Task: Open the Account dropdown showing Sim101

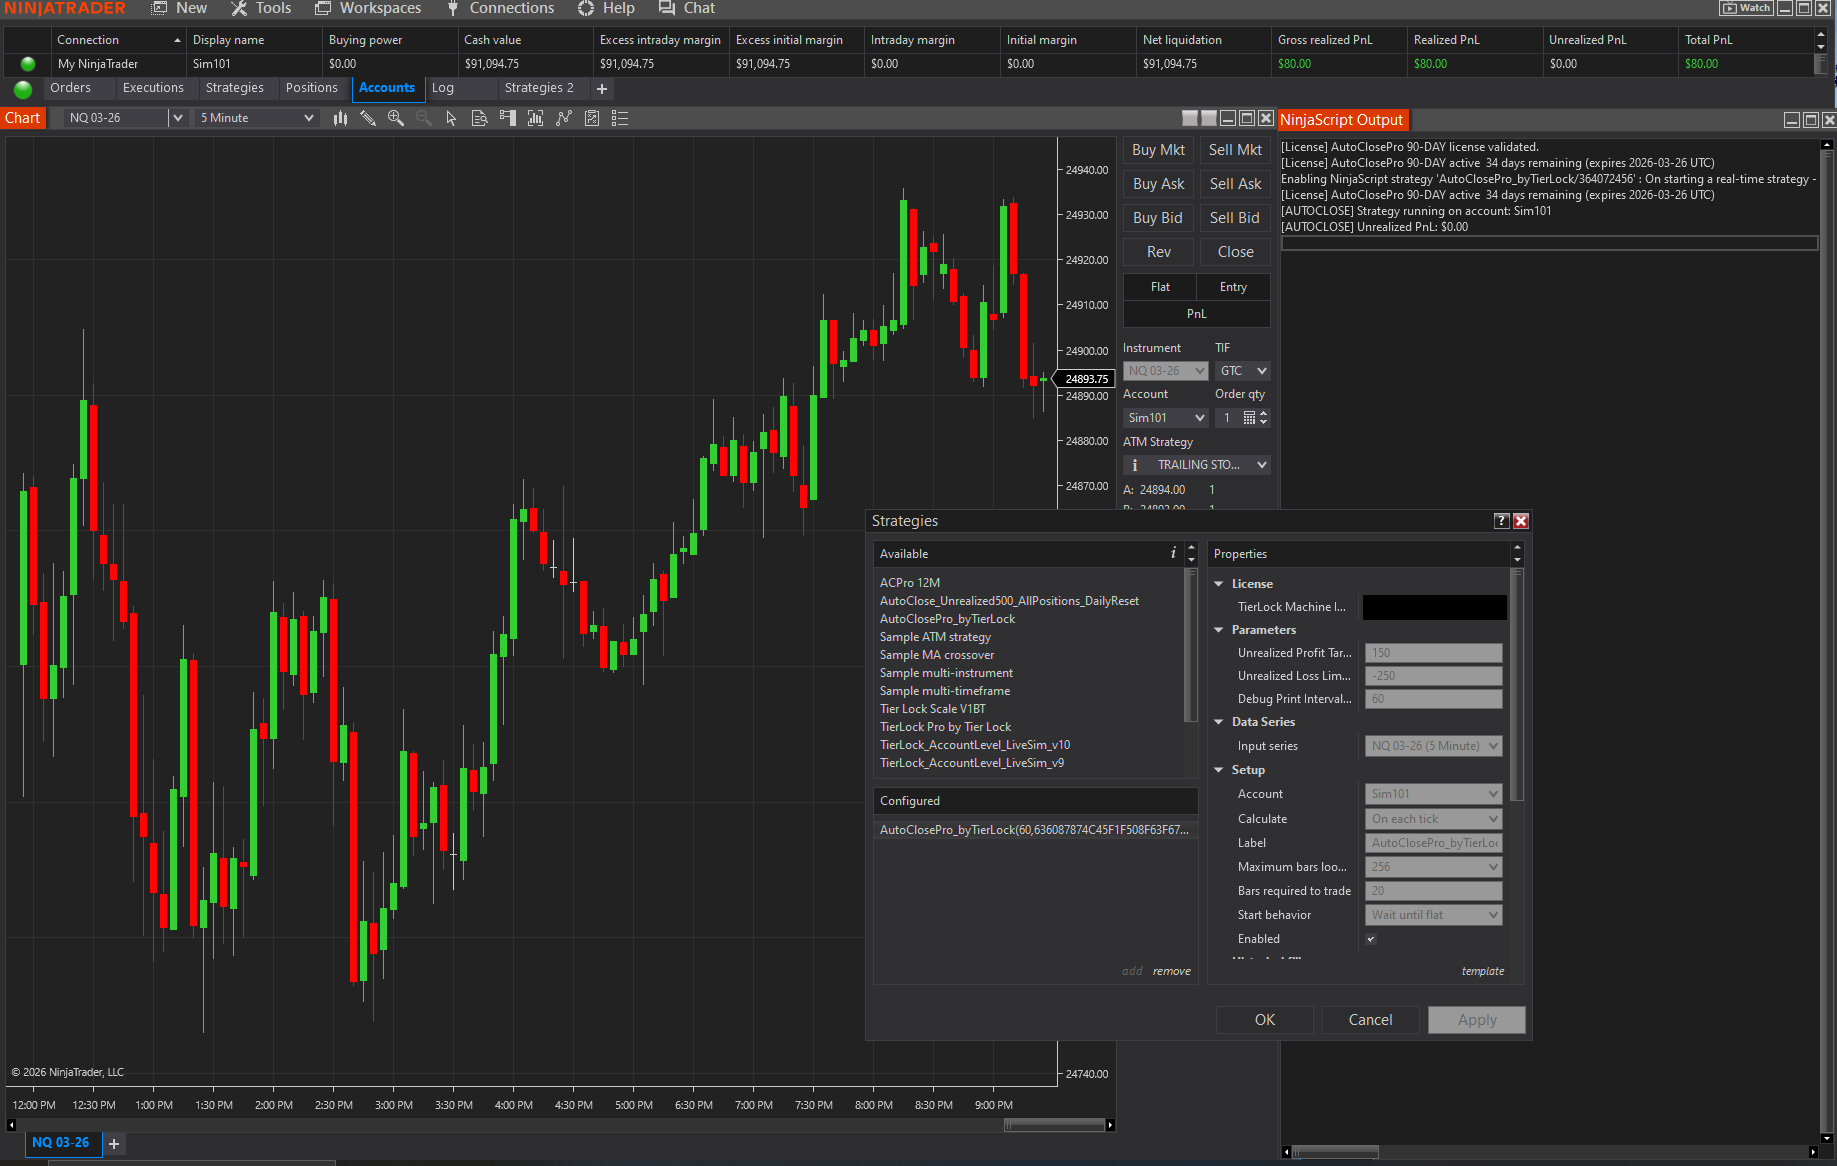Action: [1433, 793]
